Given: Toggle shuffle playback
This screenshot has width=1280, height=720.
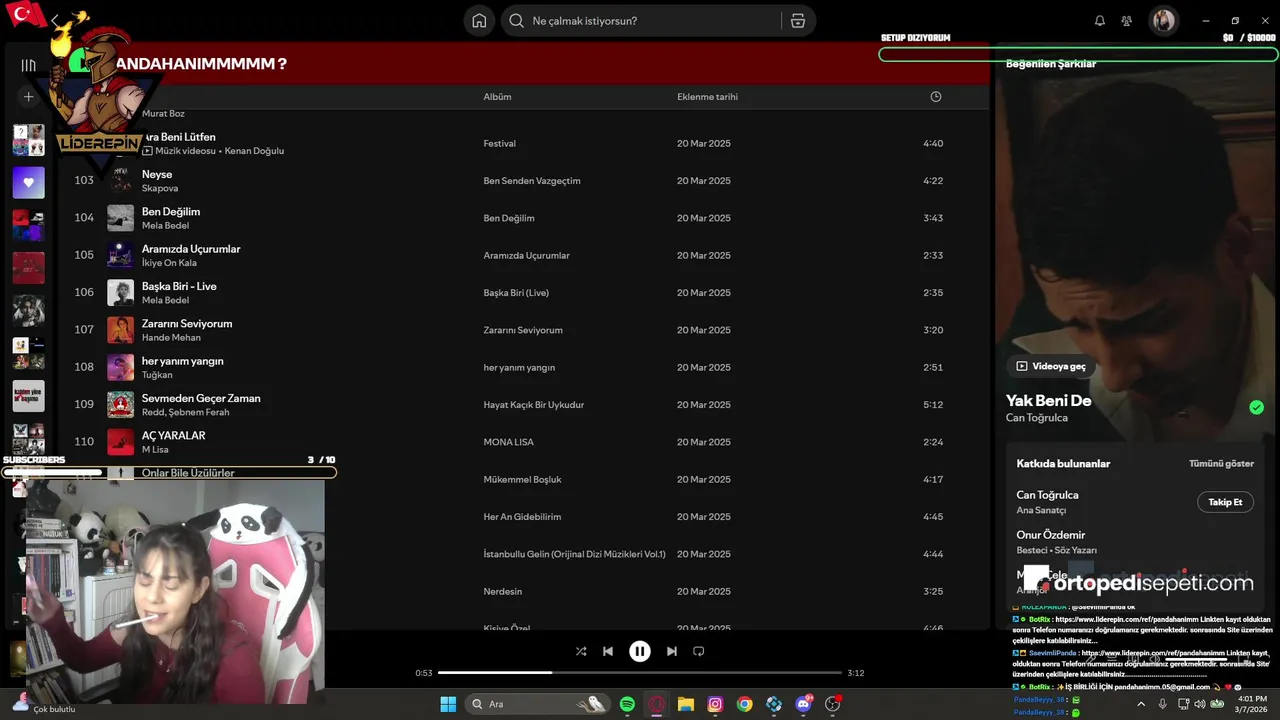Looking at the screenshot, I should pos(581,651).
